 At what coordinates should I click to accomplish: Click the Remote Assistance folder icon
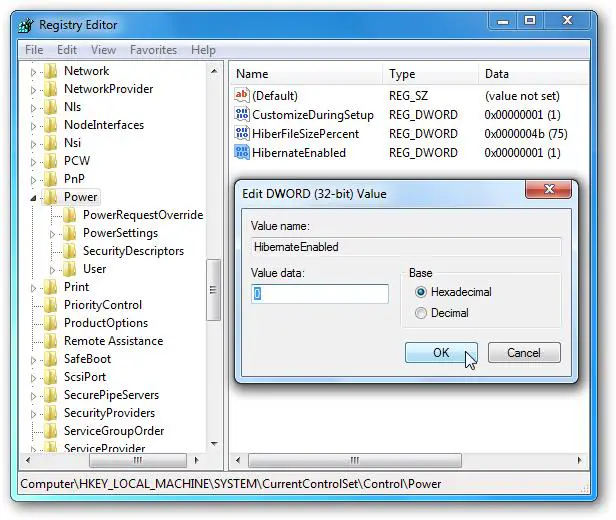tap(51, 341)
